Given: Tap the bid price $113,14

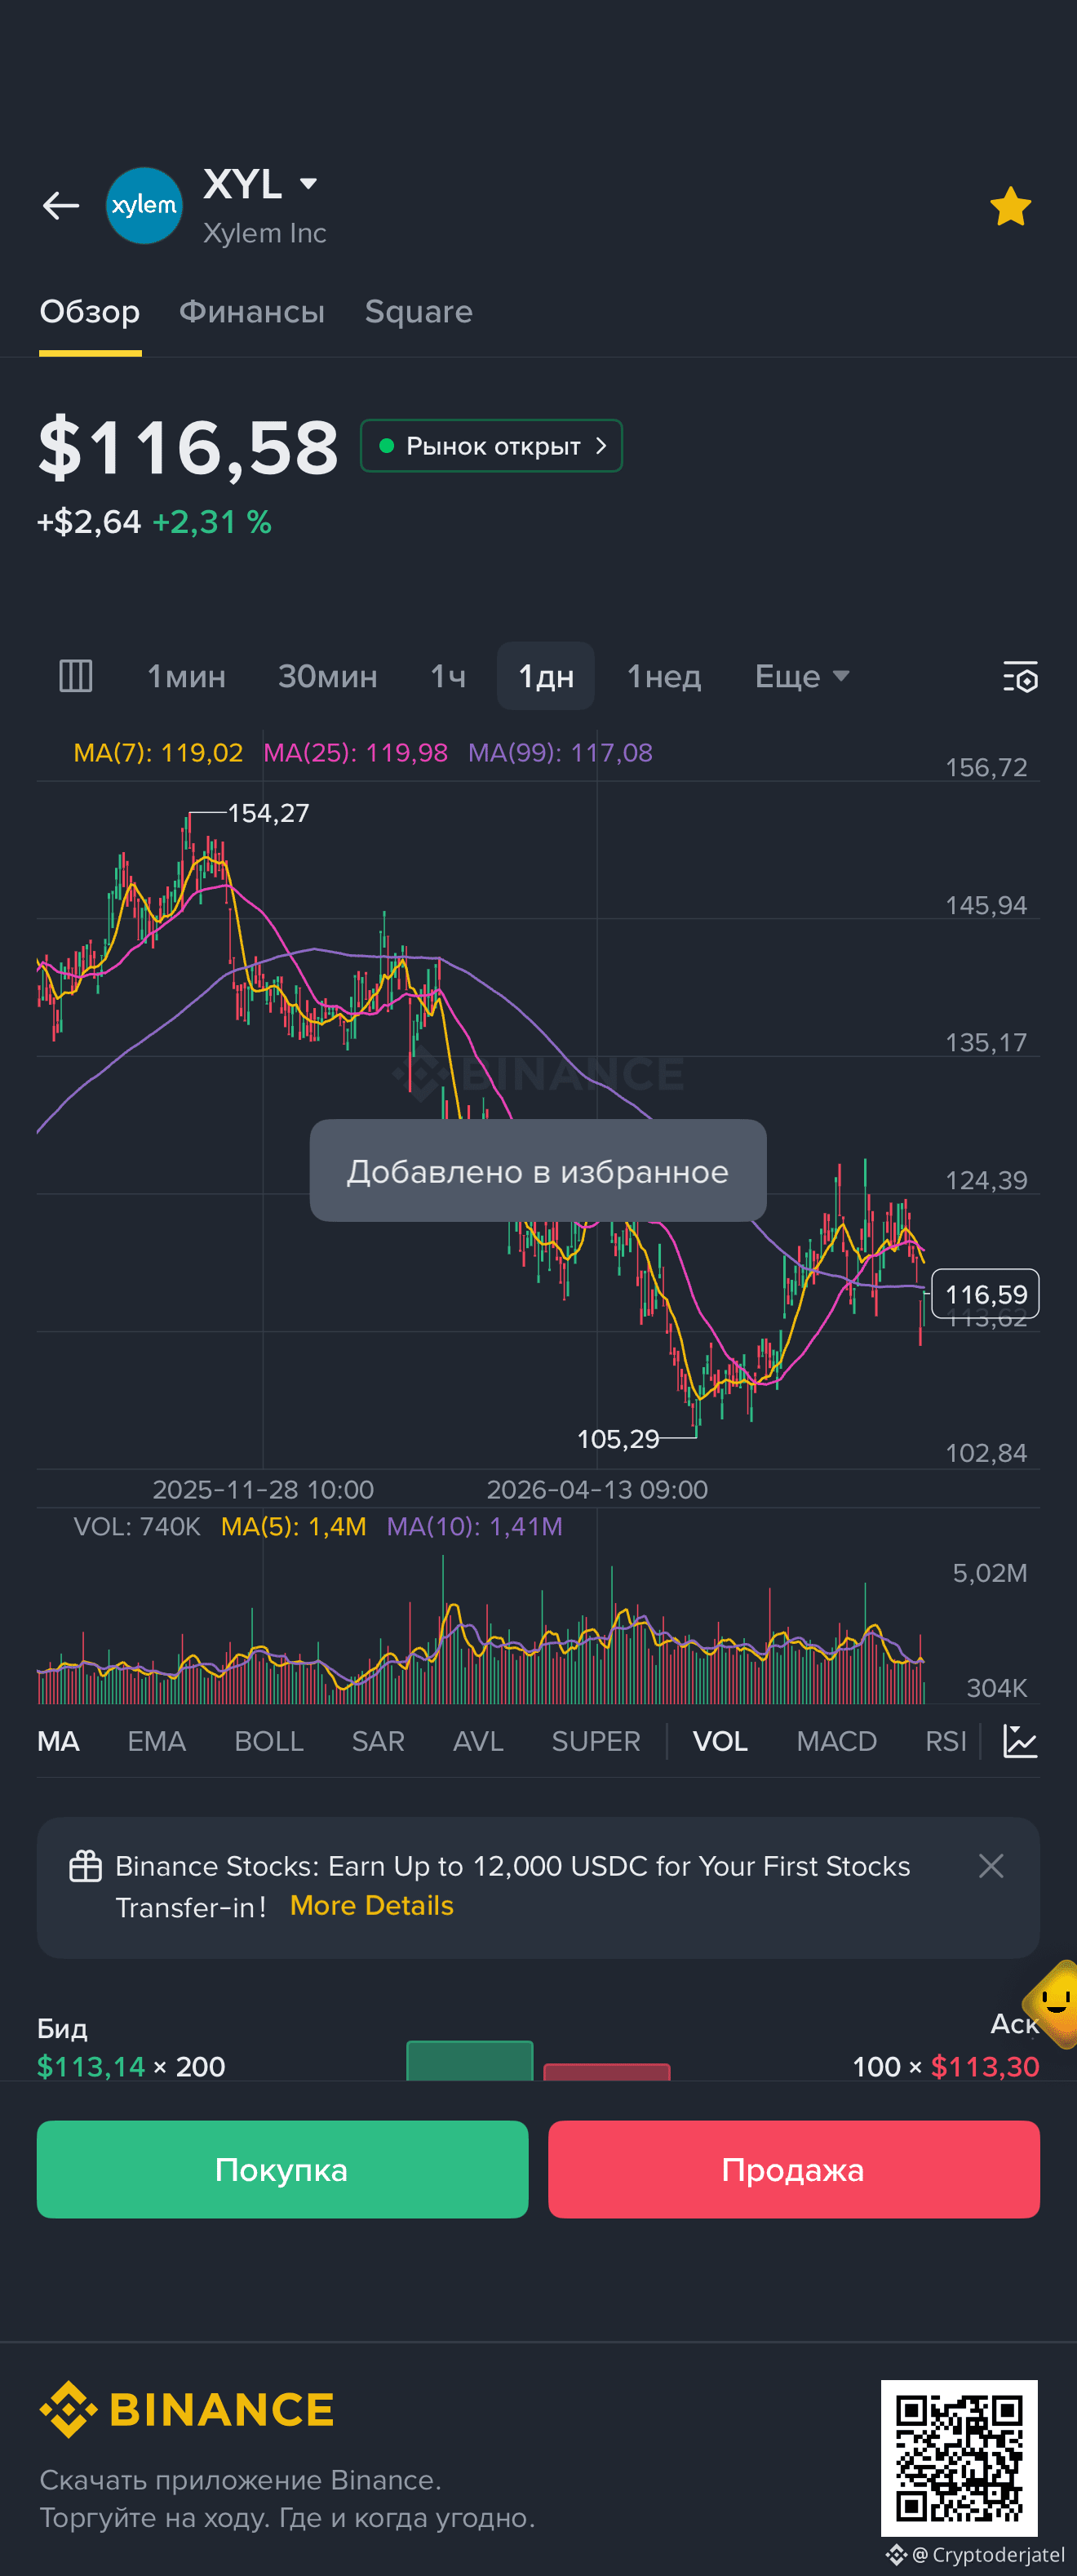Looking at the screenshot, I should (x=91, y=2066).
